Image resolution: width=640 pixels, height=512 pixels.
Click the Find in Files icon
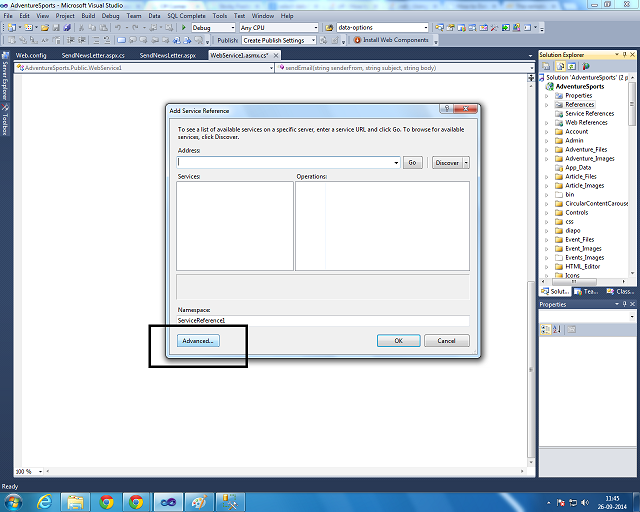pyautogui.click(x=329, y=28)
